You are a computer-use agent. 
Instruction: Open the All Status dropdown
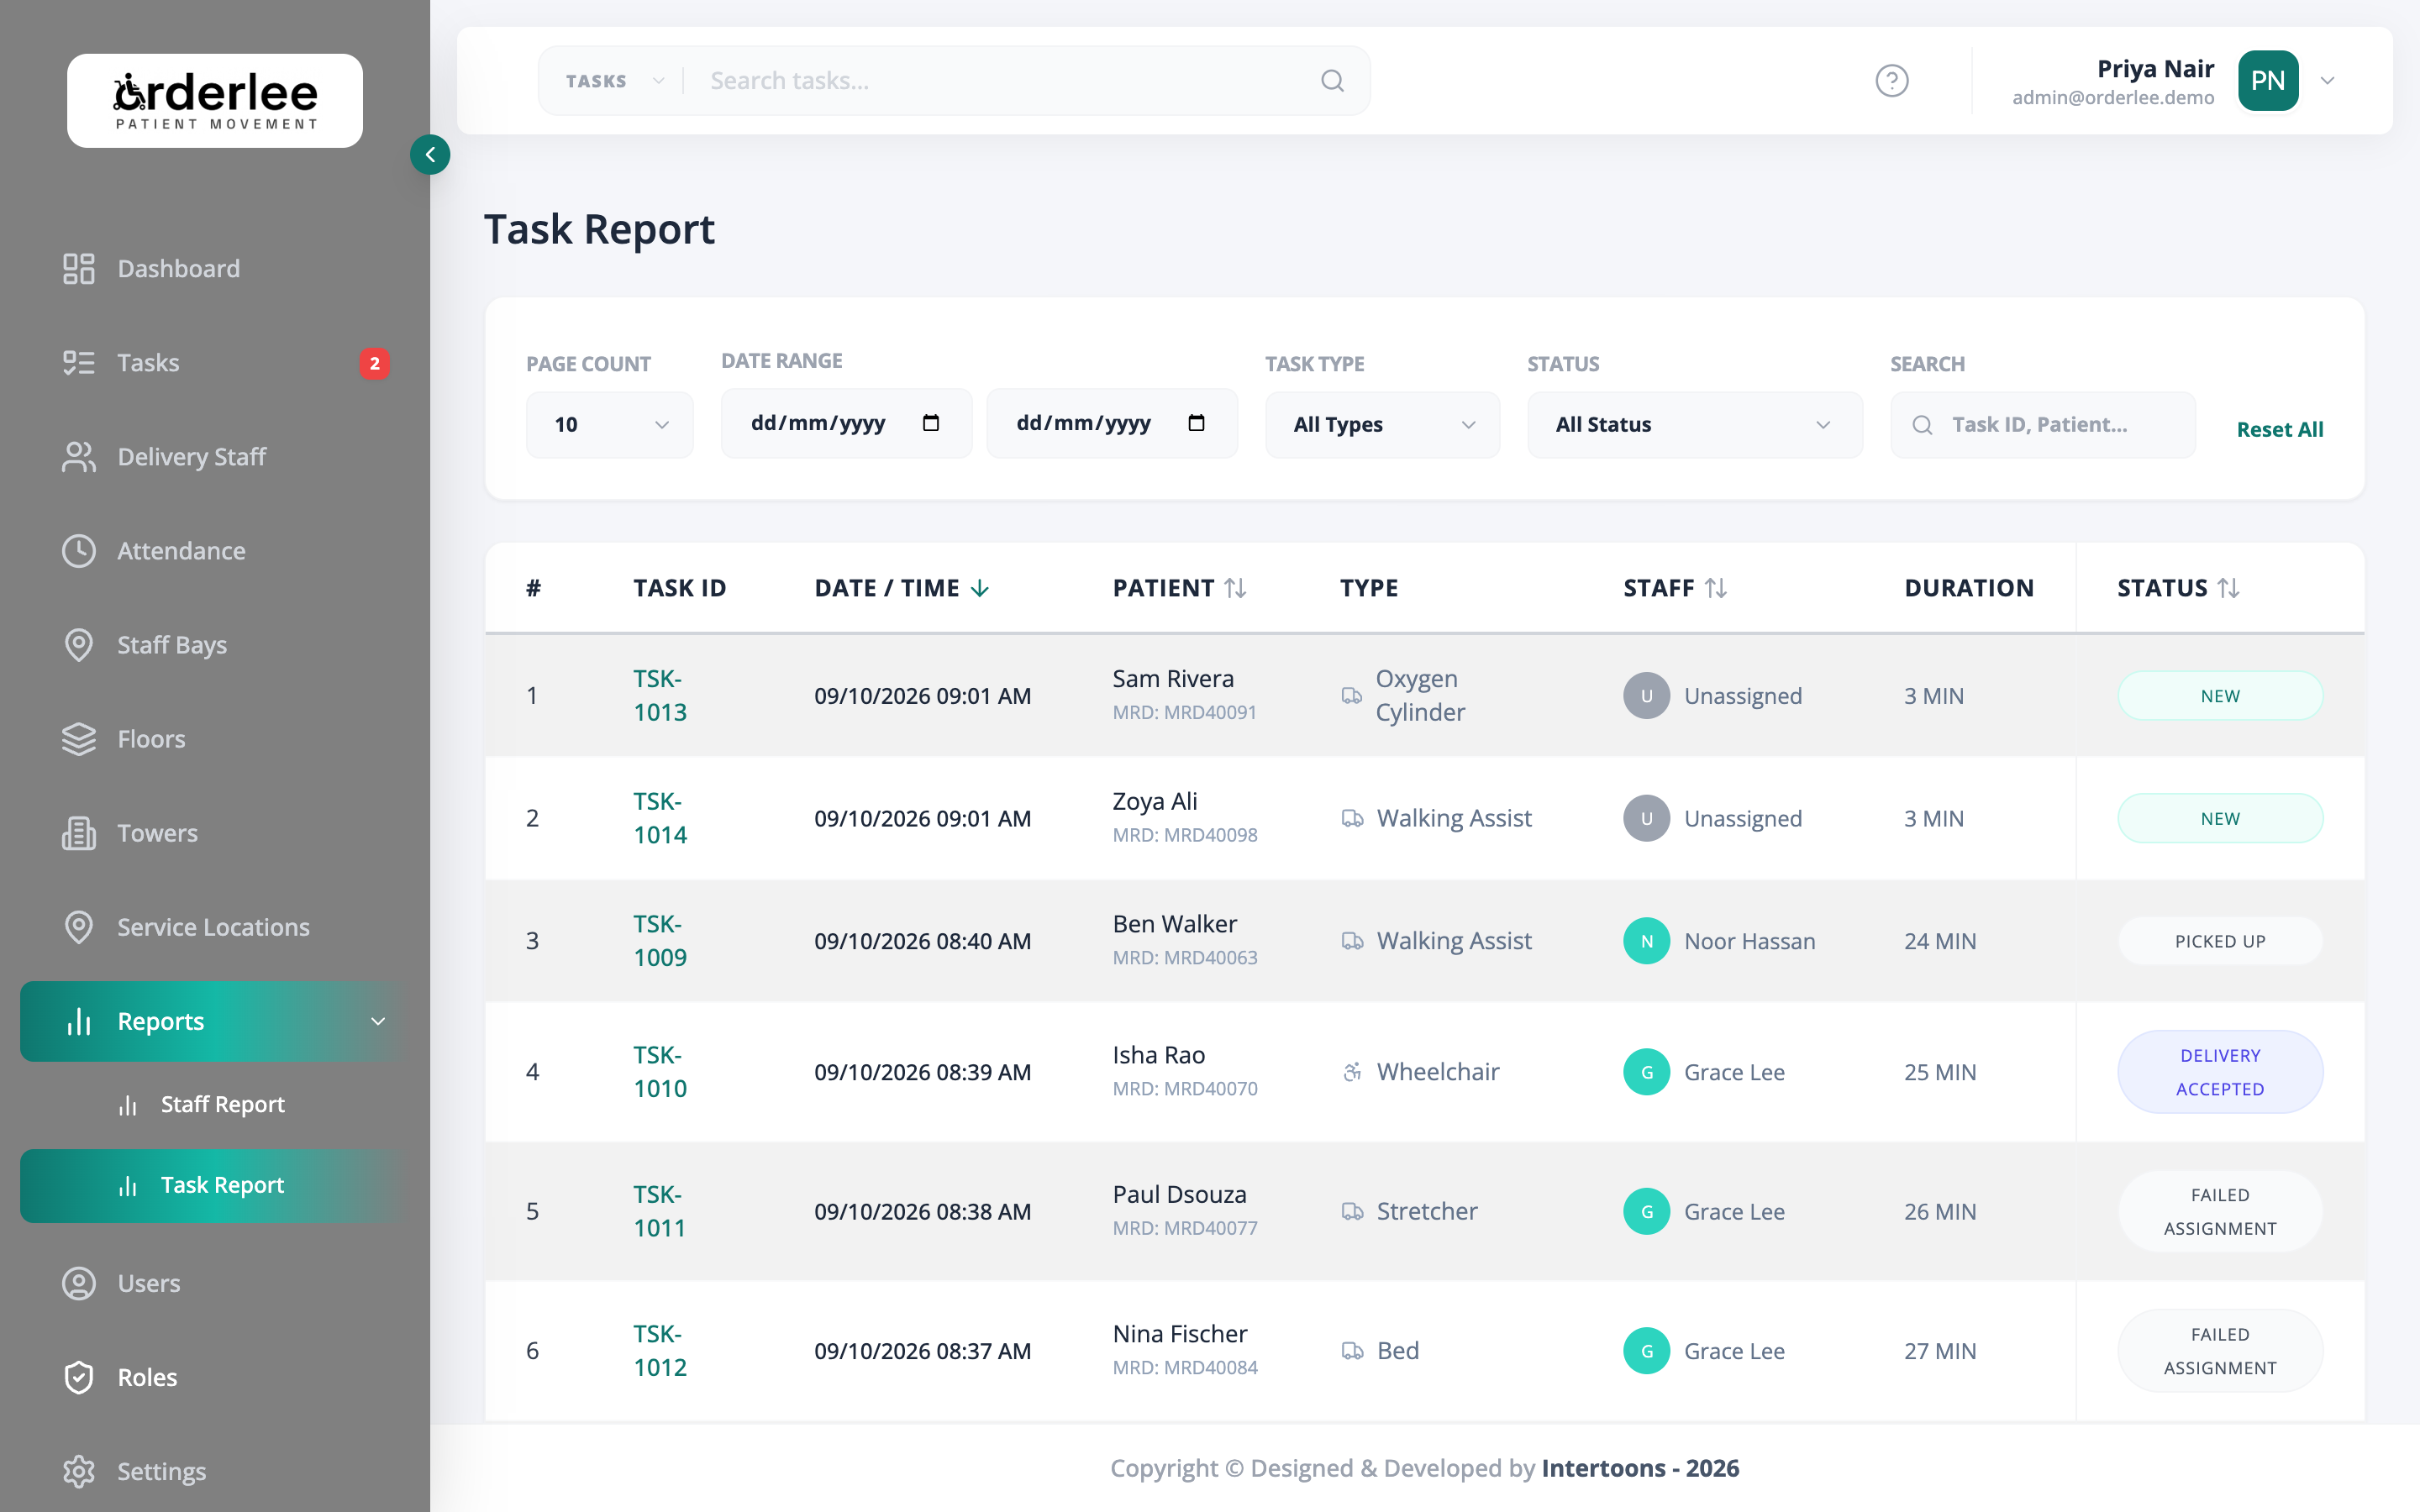[1695, 425]
